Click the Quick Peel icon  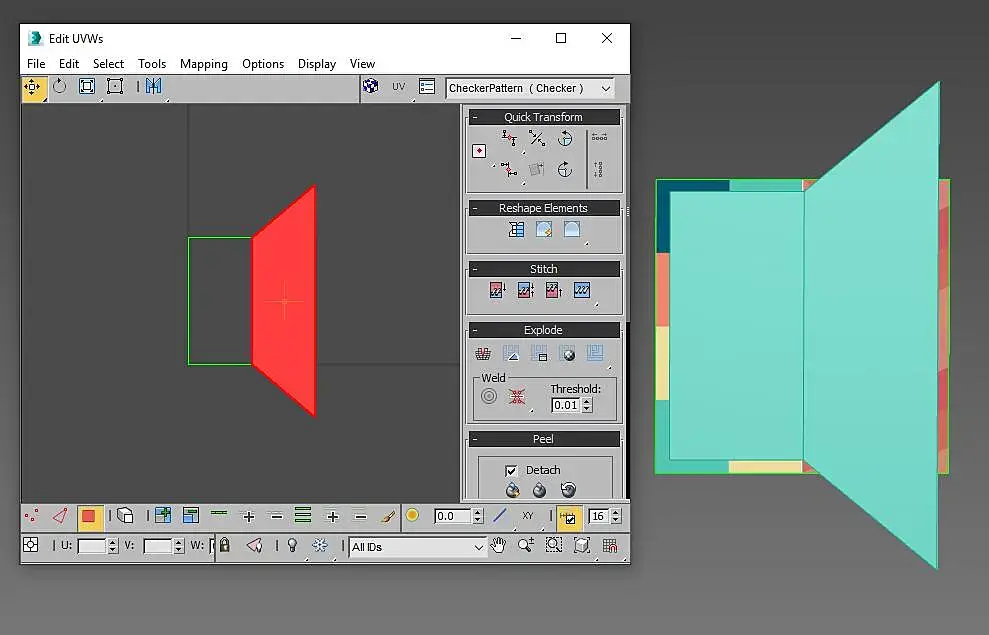click(x=513, y=490)
